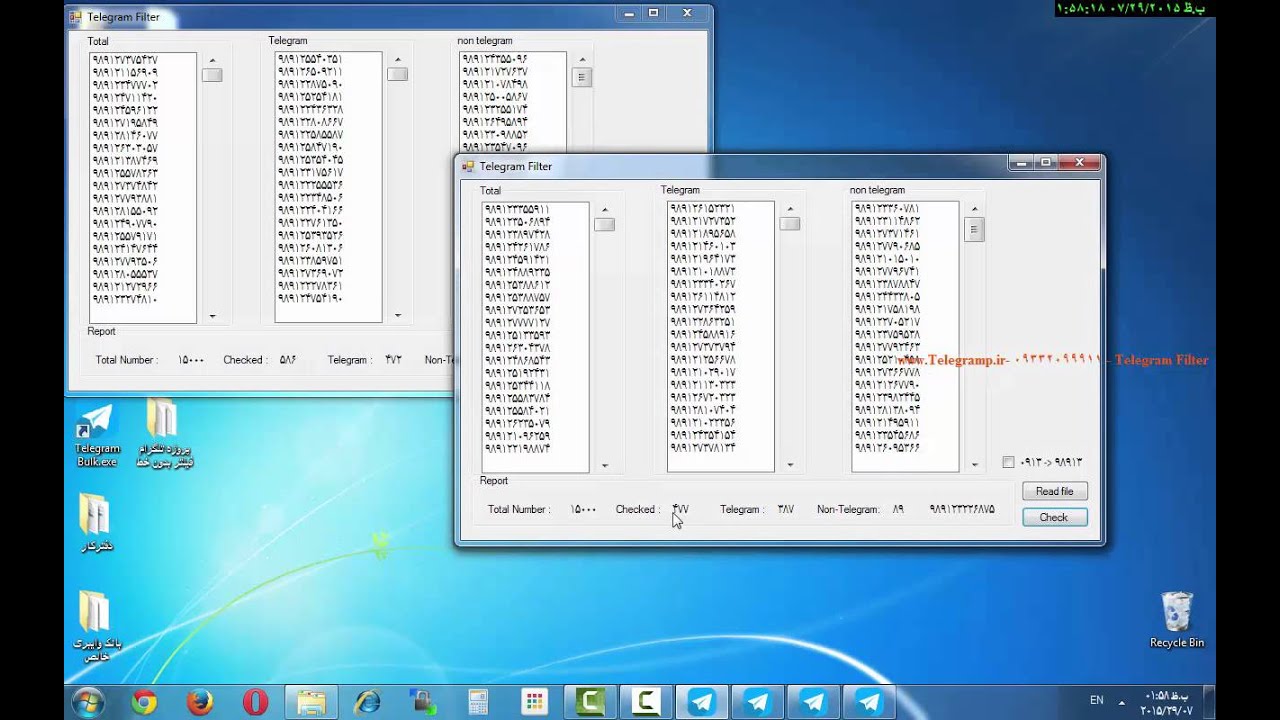Screen dimensions: 1280x720
Task: Click Show desktop strip beside the clock
Action: pyautogui.click(x=1208, y=702)
